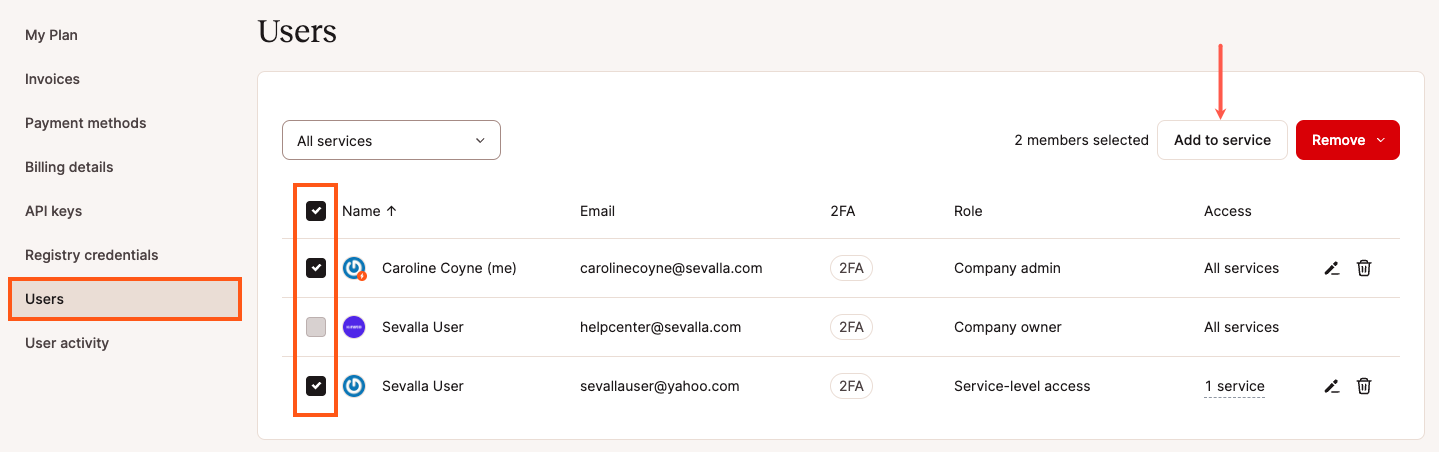Go to API keys in sidebar
The image size is (1439, 452).
coord(53,211)
